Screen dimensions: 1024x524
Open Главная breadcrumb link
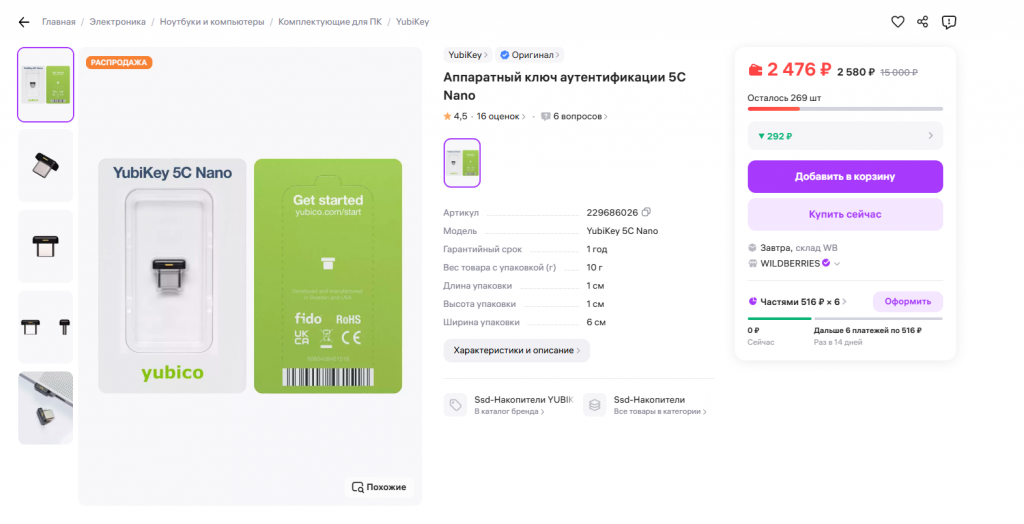(x=59, y=22)
